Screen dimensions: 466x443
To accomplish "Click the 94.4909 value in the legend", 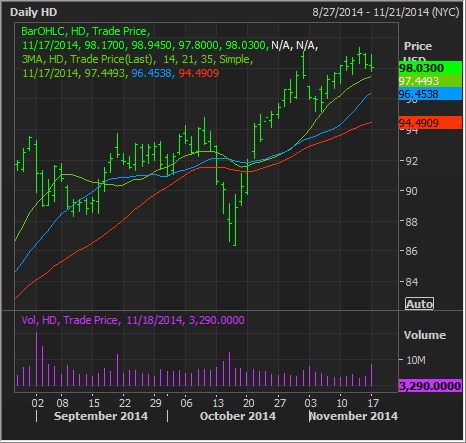I will [199, 73].
